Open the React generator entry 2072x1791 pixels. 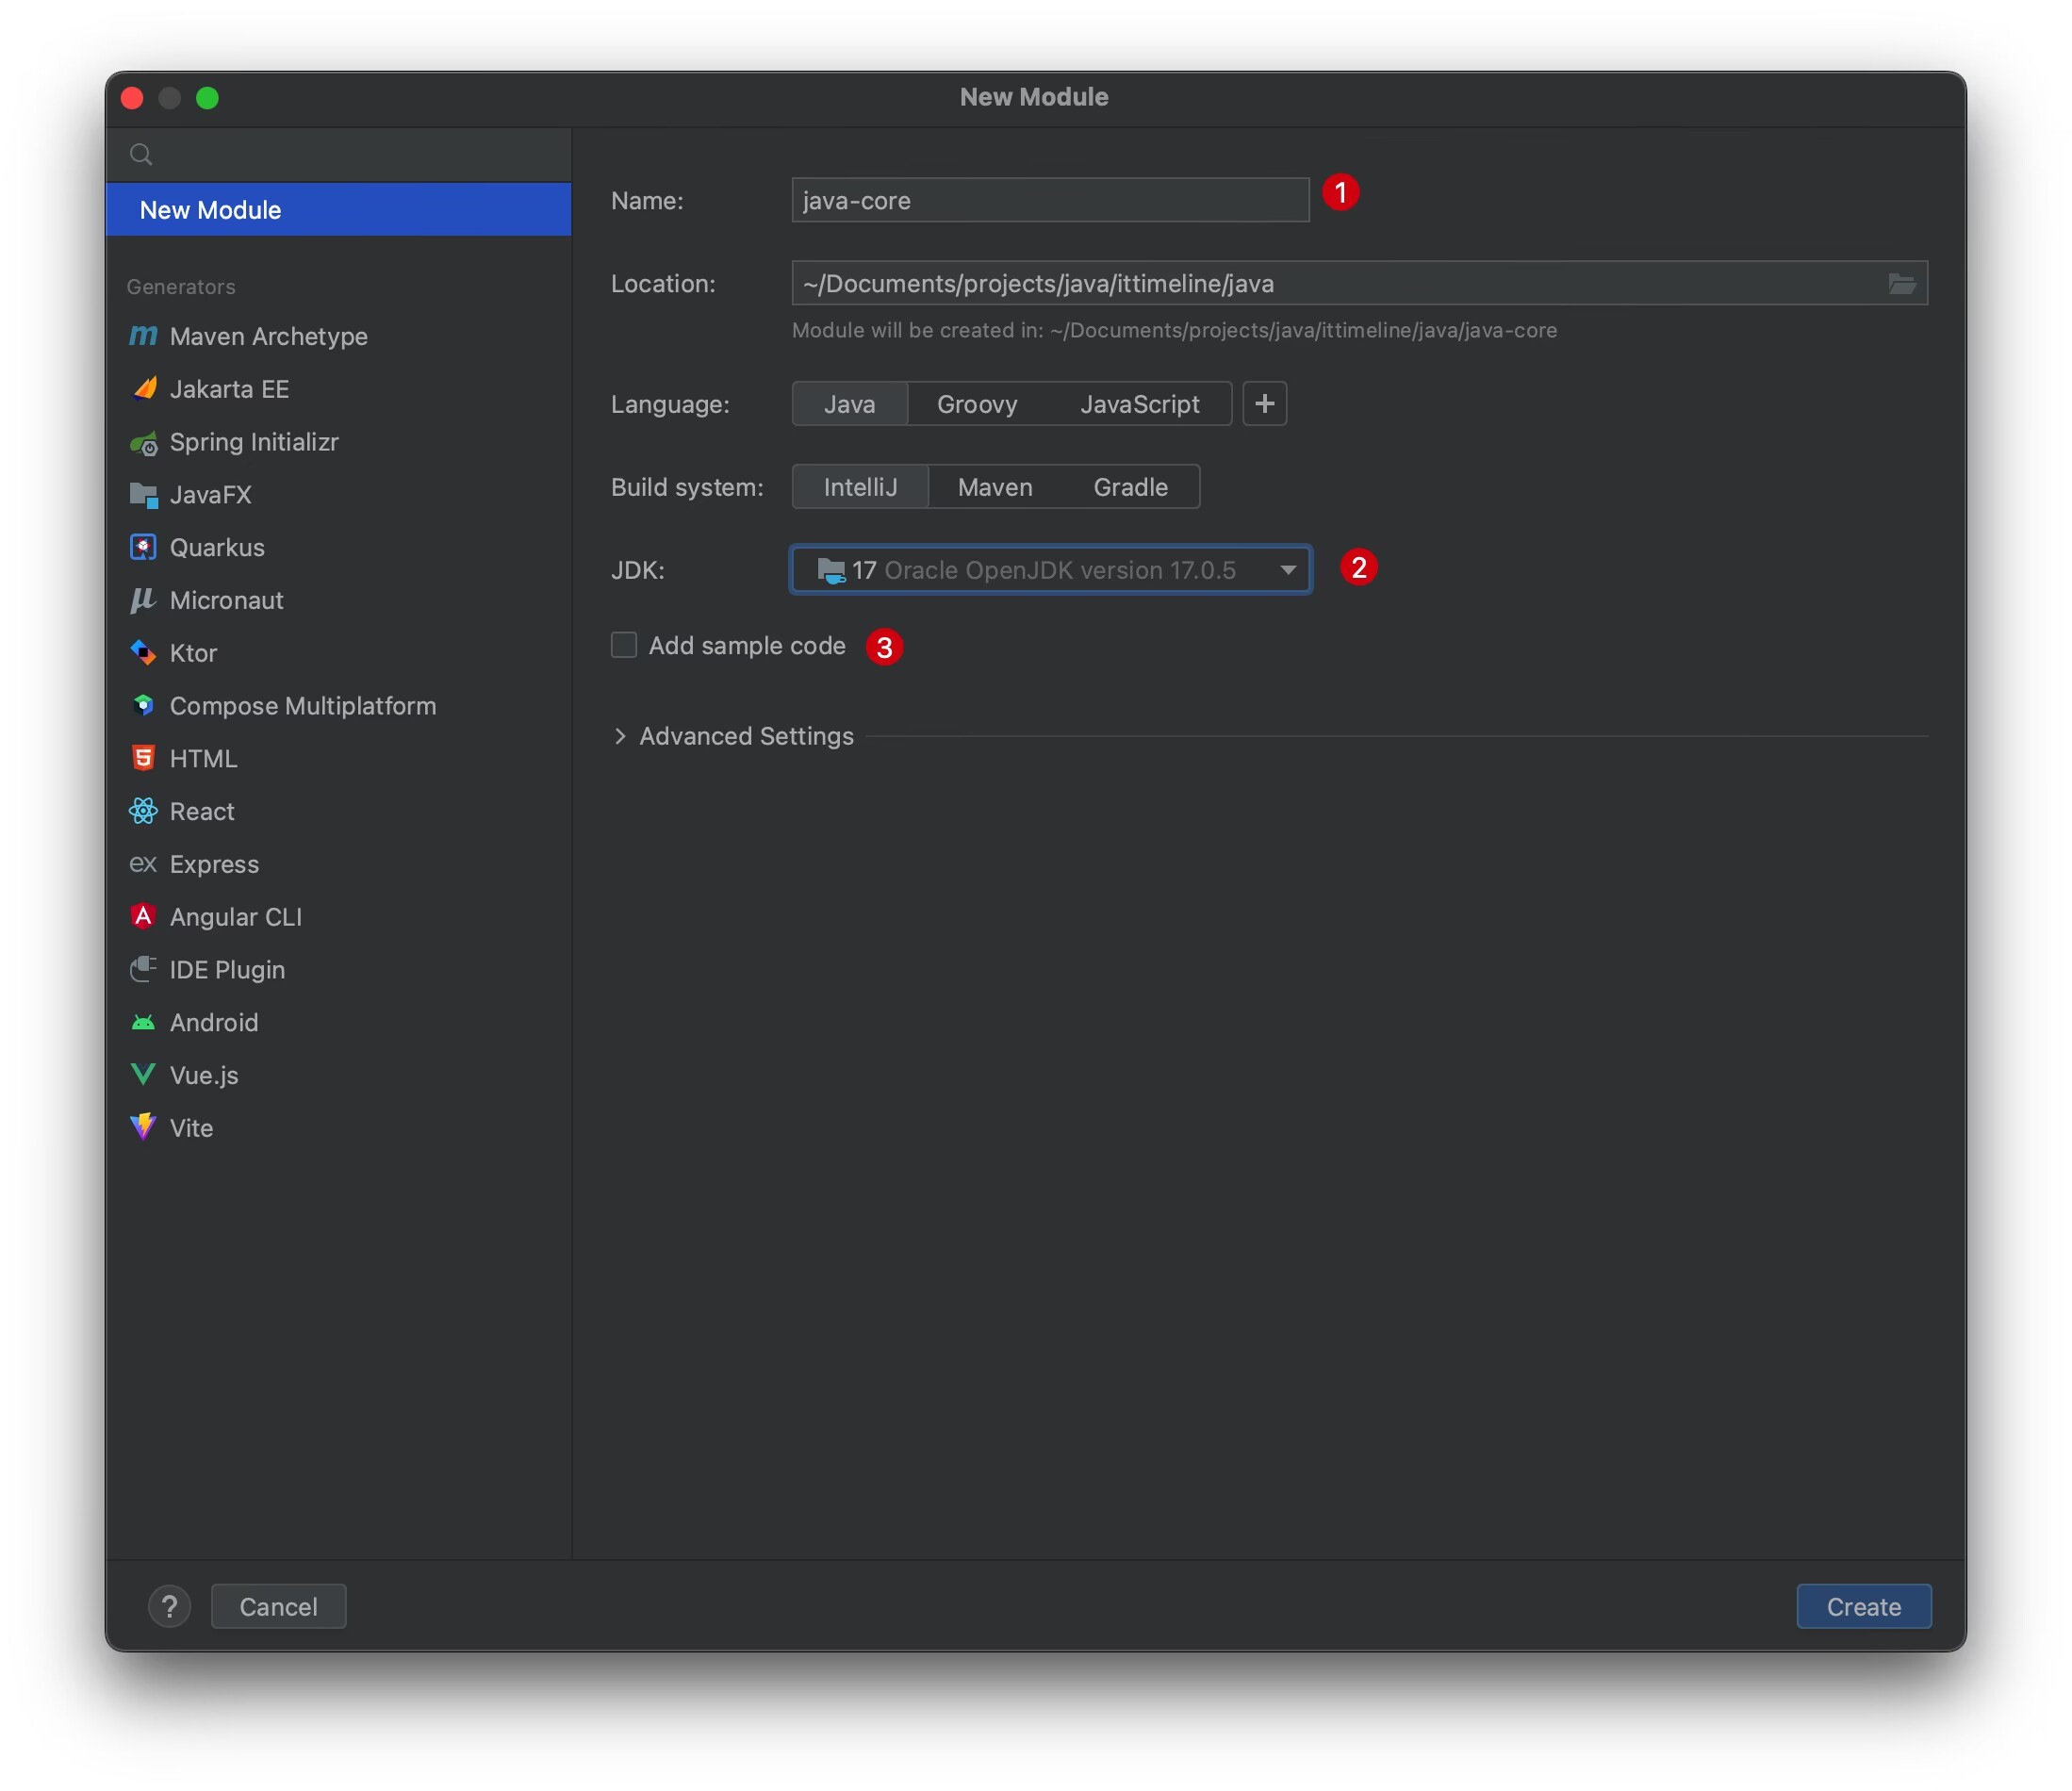(339, 811)
